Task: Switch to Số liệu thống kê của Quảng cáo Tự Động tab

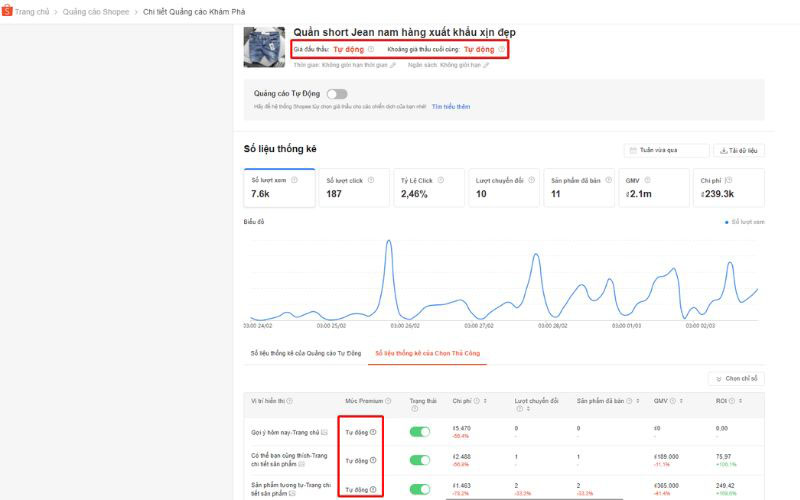Action: (x=306, y=353)
